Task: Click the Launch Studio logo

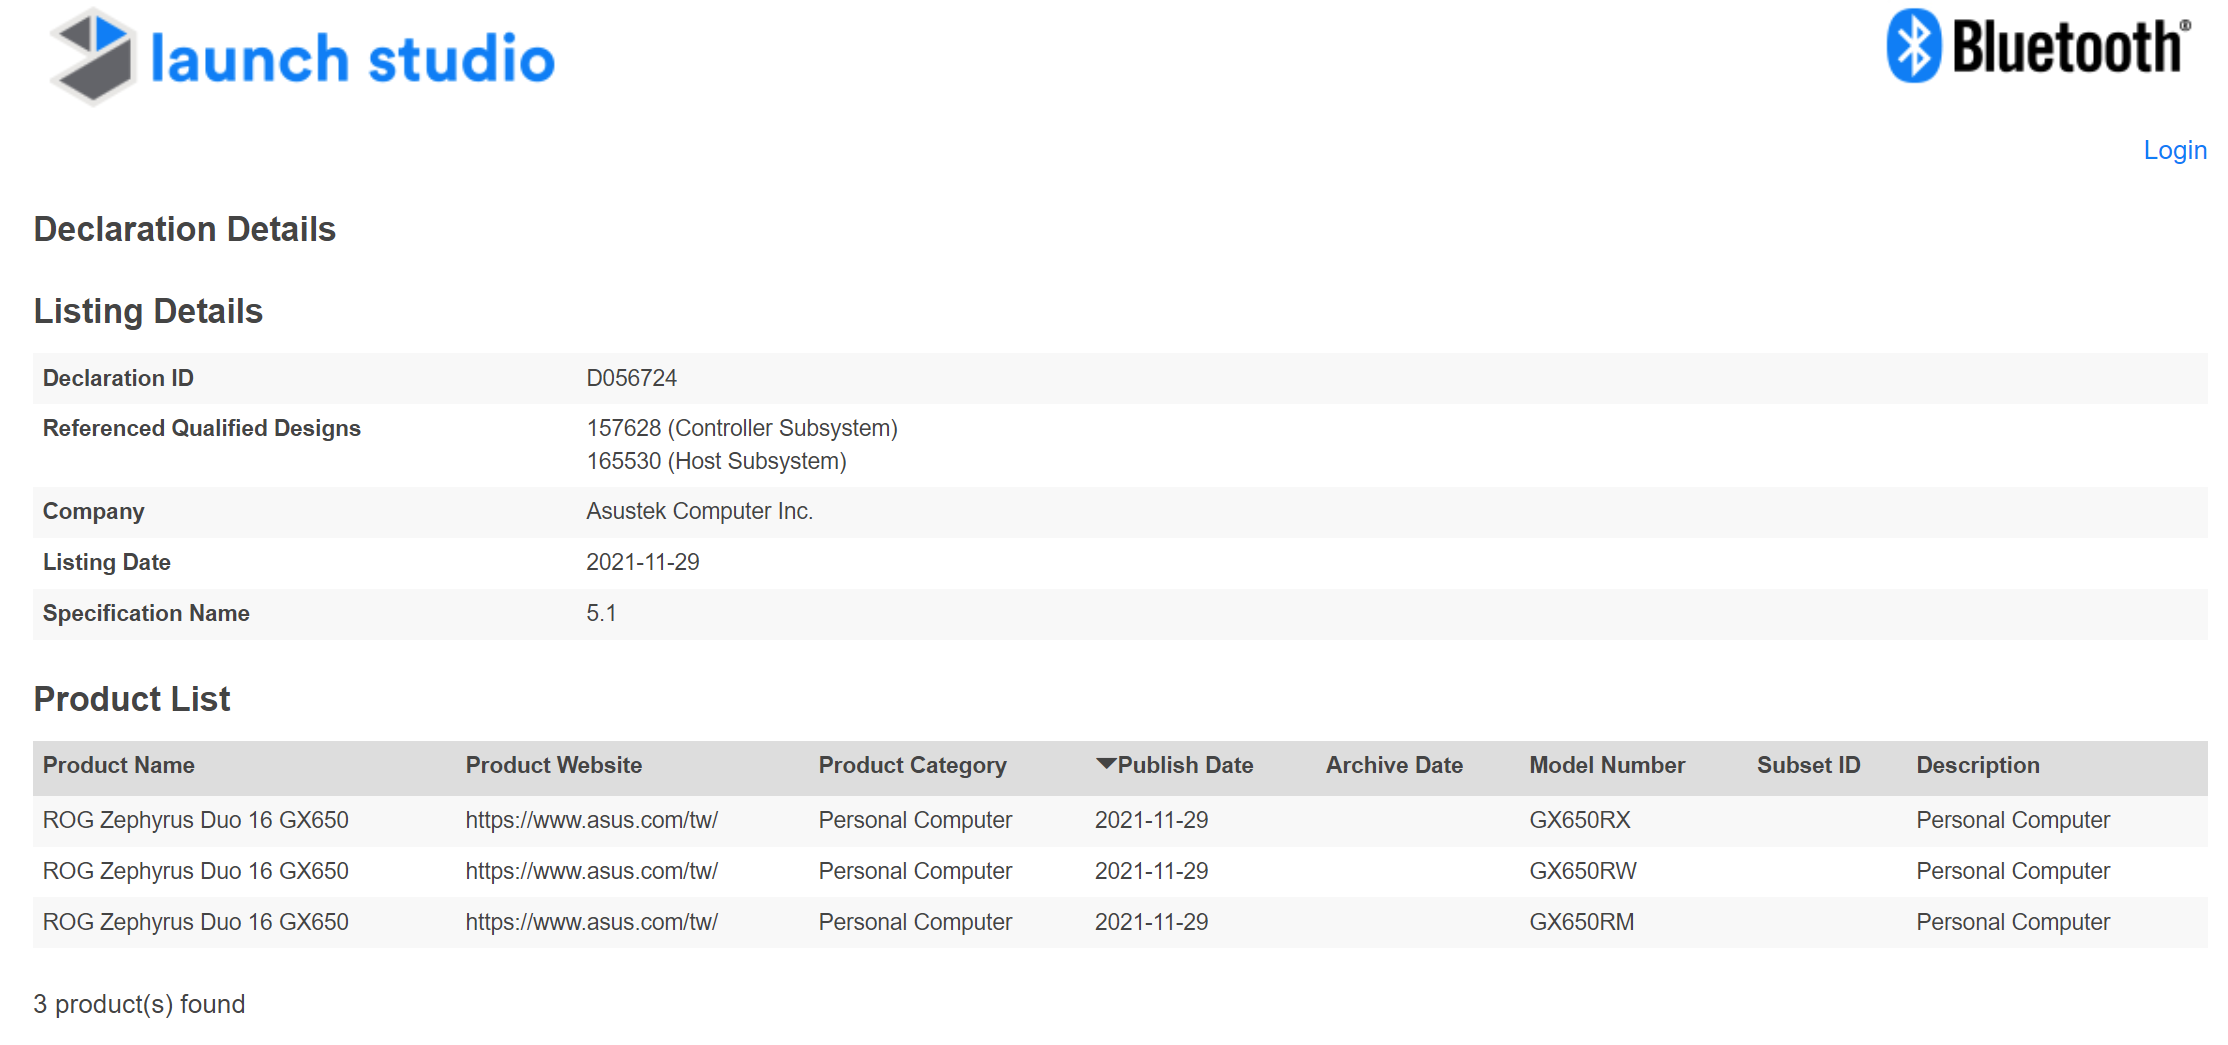Action: pyautogui.click(x=302, y=57)
